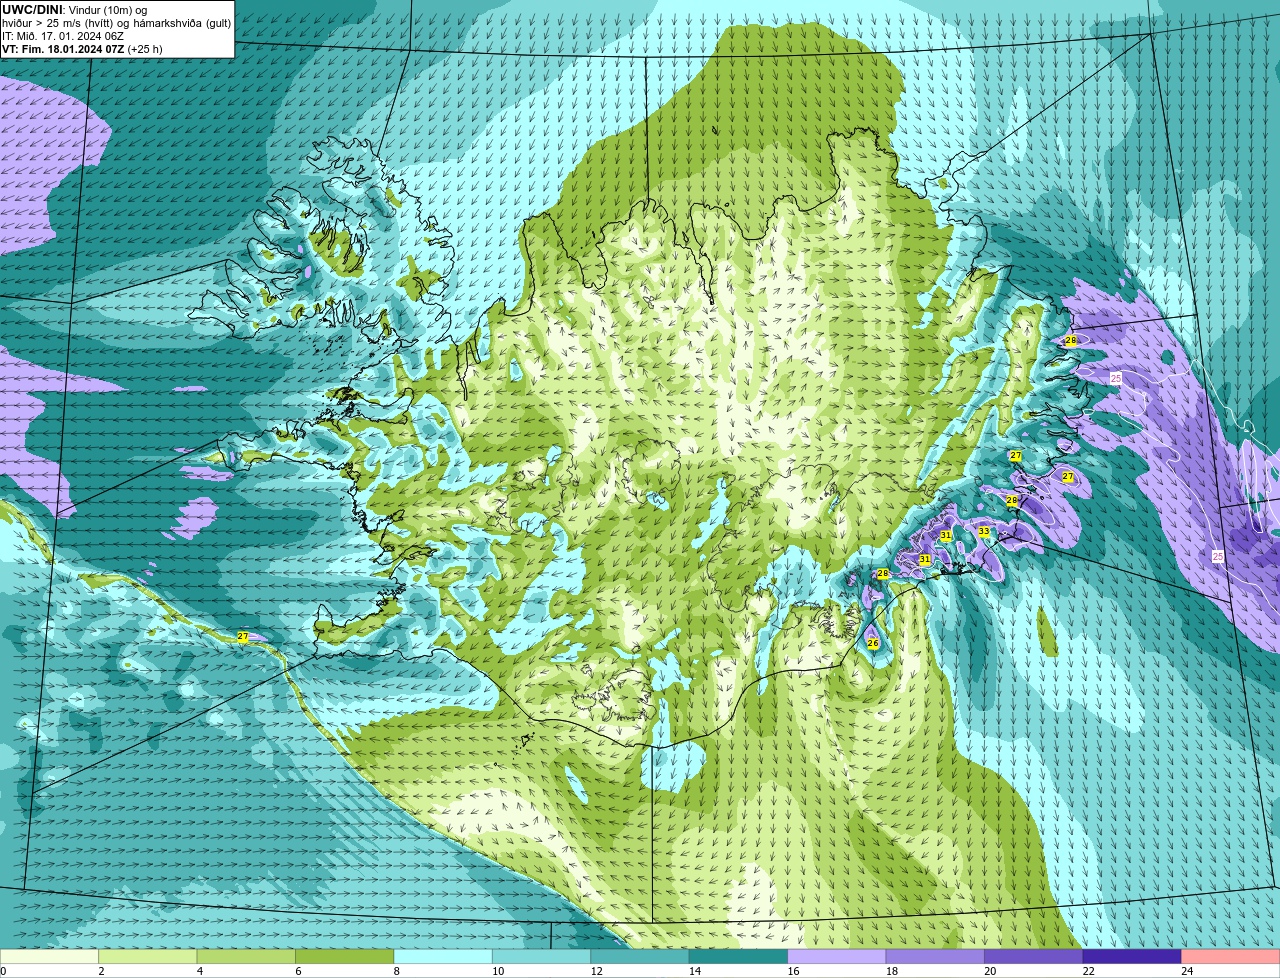The width and height of the screenshot is (1280, 978).
Task: Click the legend tick value 8
Action: 398,971
